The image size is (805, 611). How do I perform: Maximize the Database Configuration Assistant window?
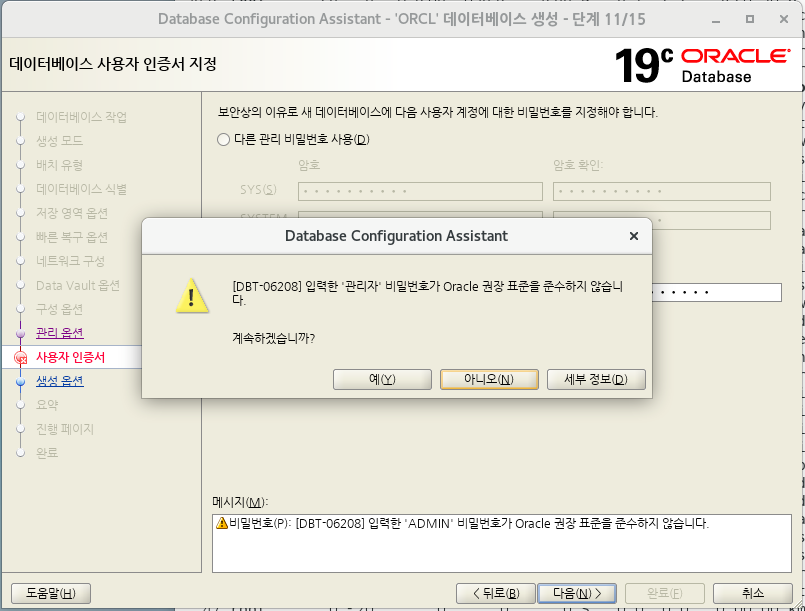[750, 19]
